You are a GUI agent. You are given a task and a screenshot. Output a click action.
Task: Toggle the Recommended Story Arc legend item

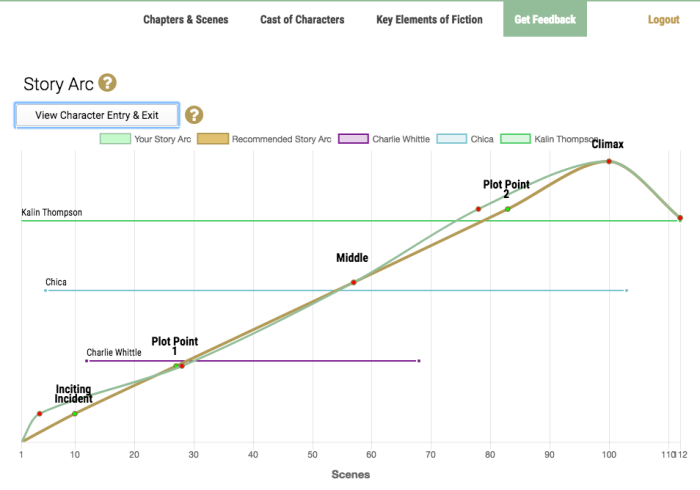[212, 139]
